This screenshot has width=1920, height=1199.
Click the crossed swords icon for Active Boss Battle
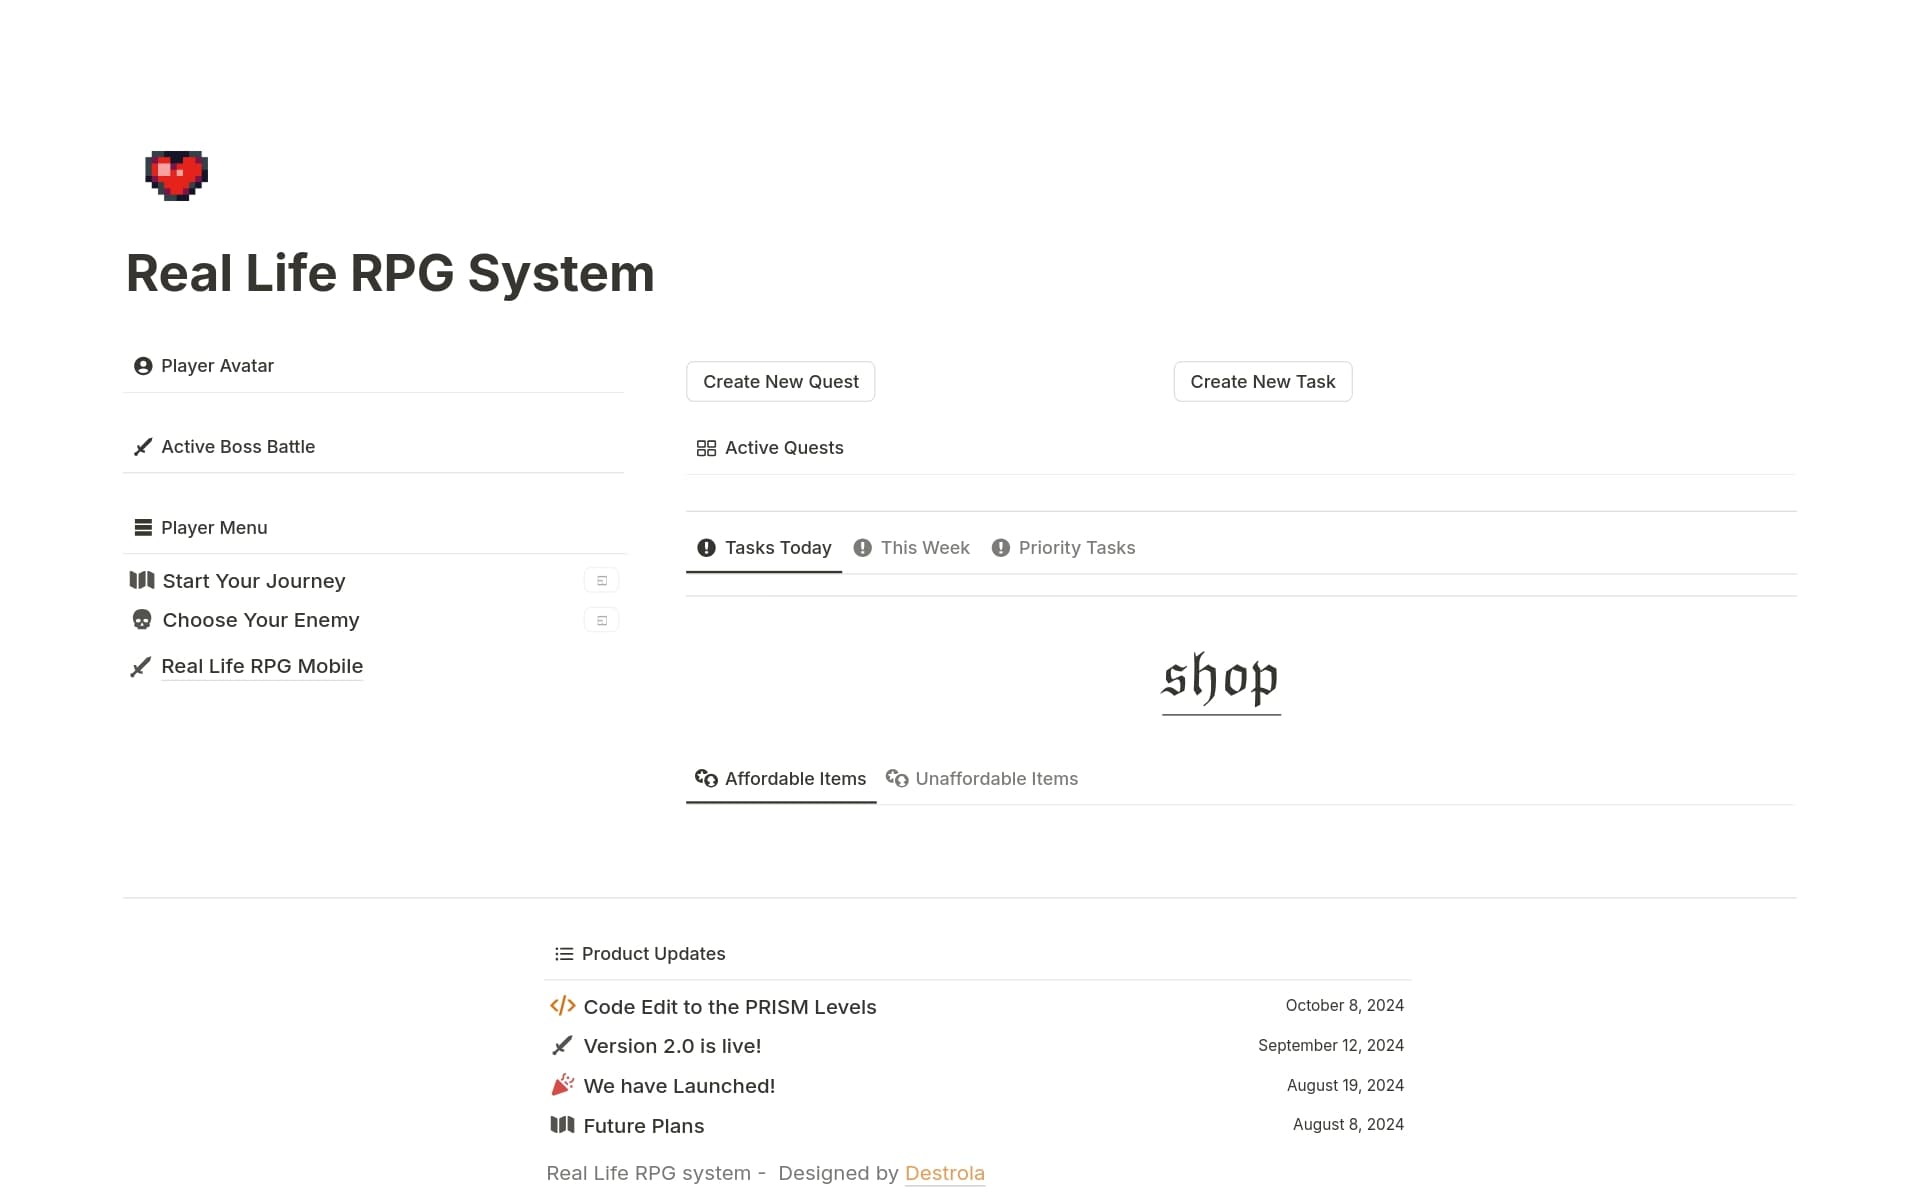click(143, 446)
